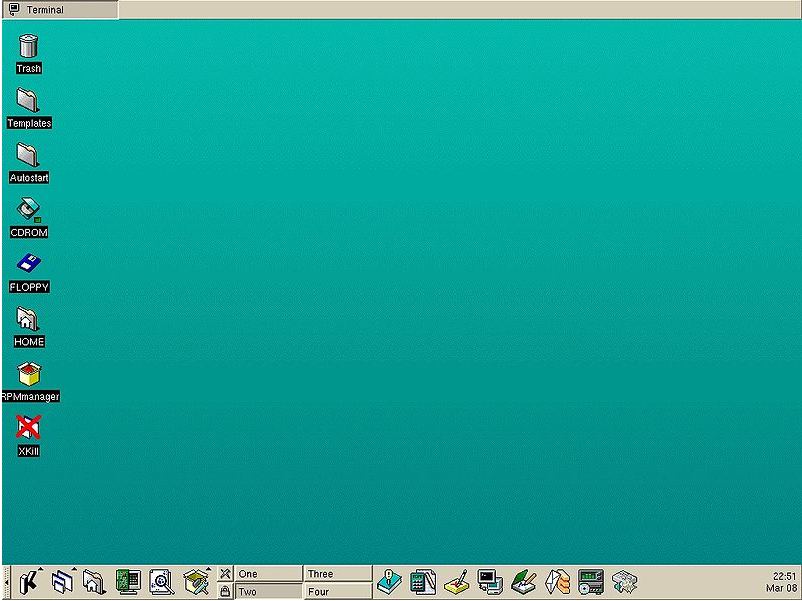This screenshot has height=601, width=802.
Task: Open the CD player panel icon
Action: pos(590,581)
